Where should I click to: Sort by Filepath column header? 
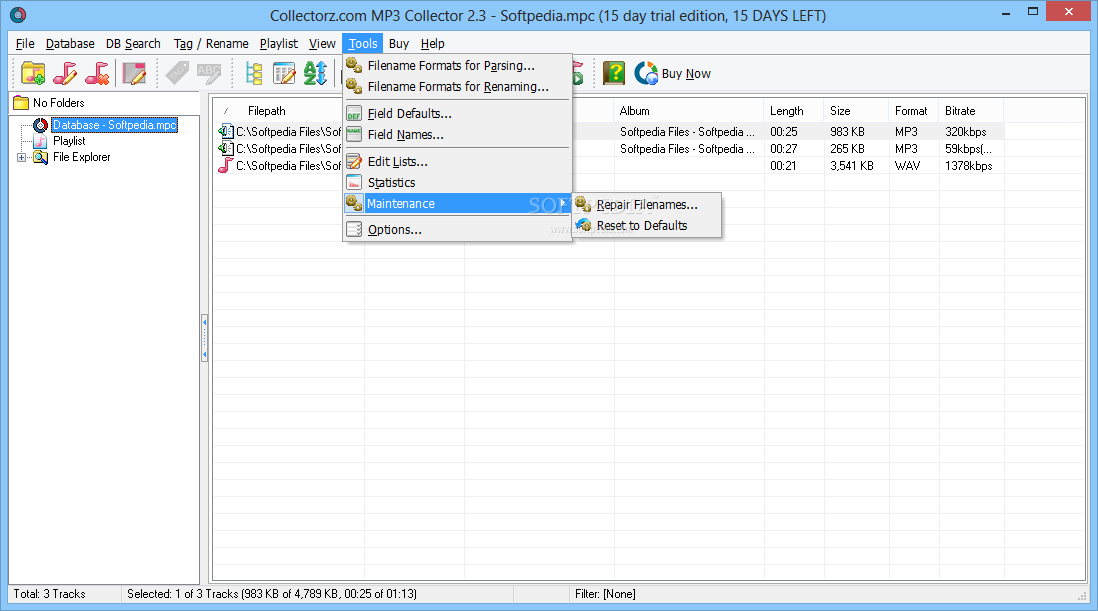[x=266, y=111]
